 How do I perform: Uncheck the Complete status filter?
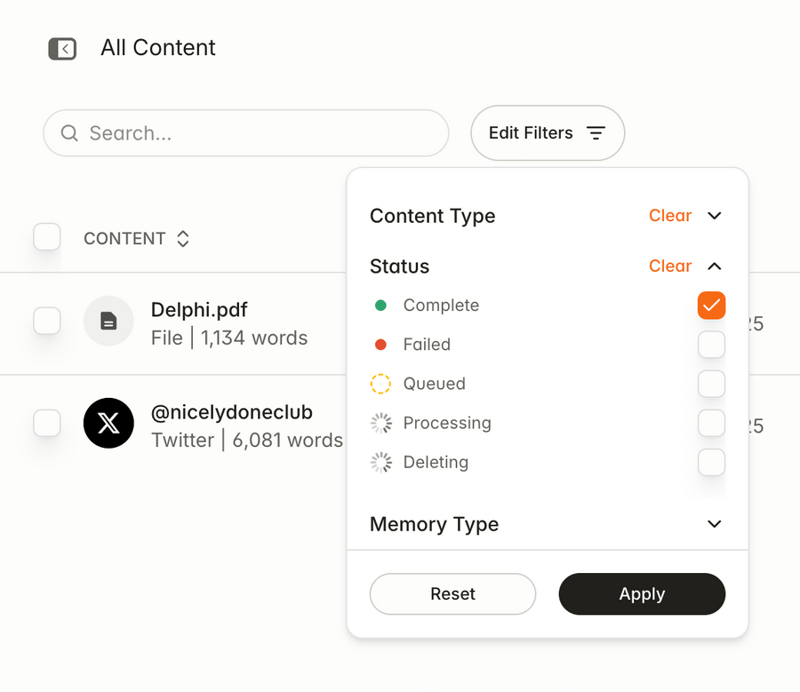711,305
